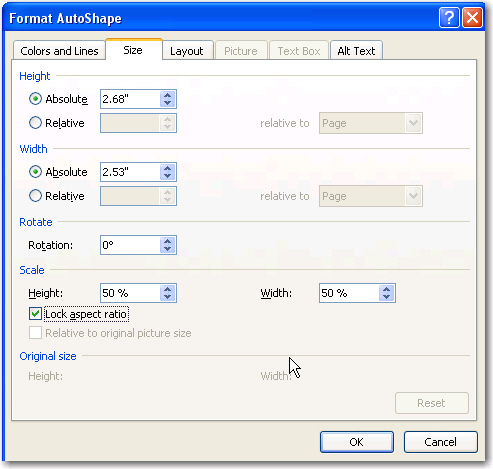Open Height relative to Page dropdown

[371, 123]
